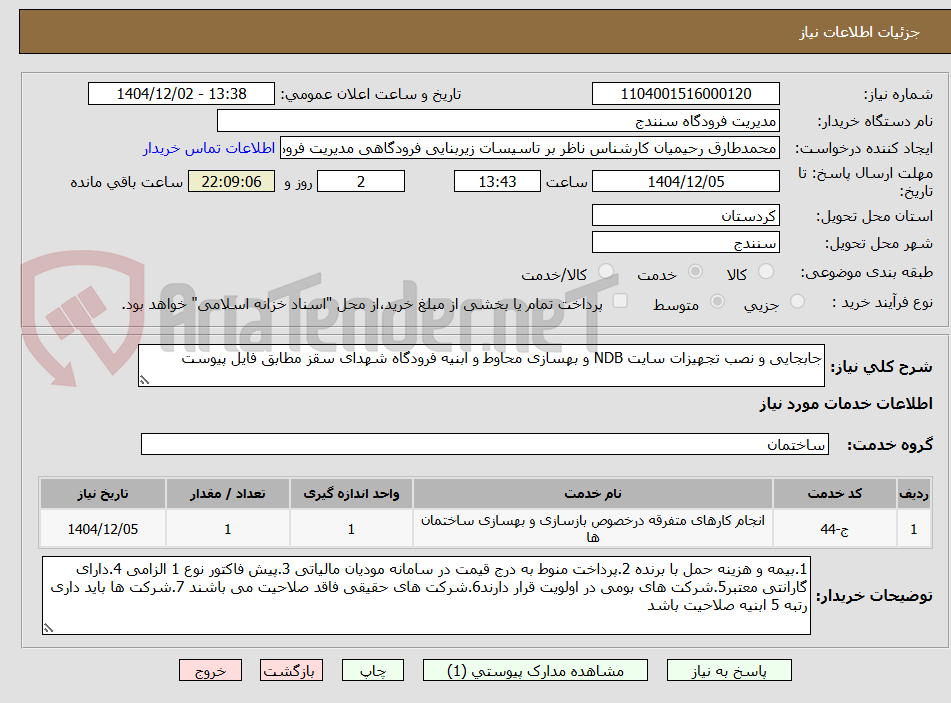
Task: Click the table date cell 1404/12/05
Action: point(102,529)
